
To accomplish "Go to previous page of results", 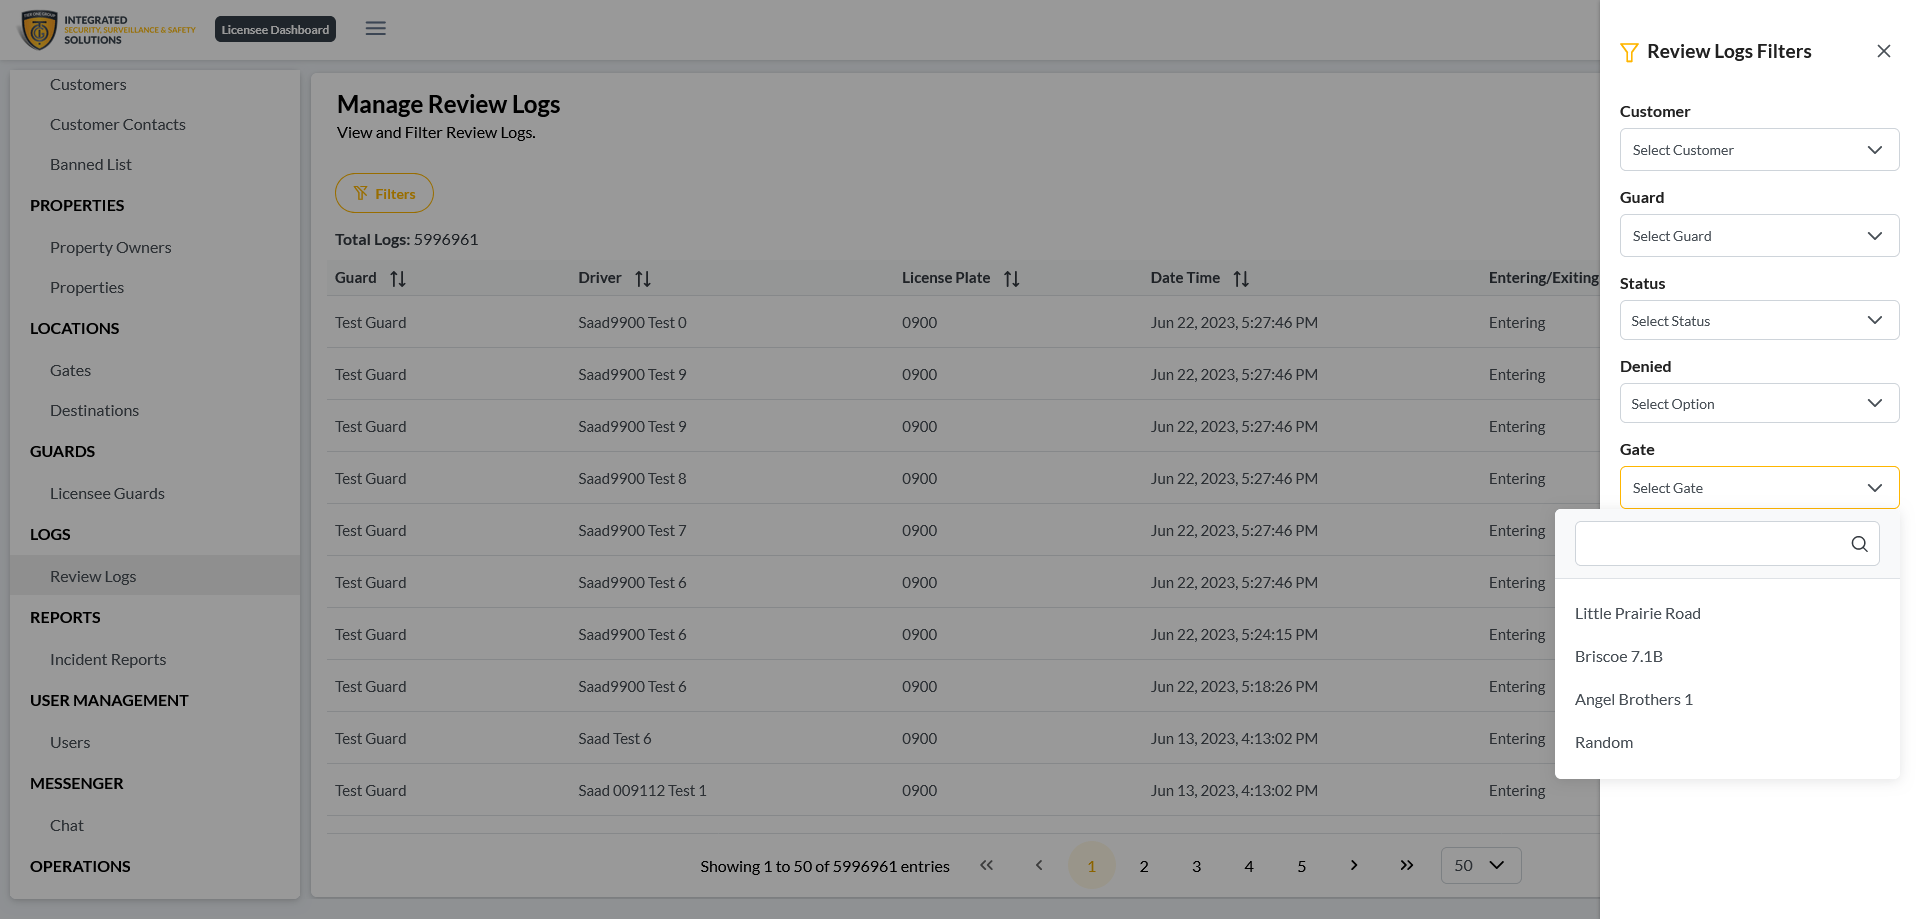I will tap(1039, 865).
